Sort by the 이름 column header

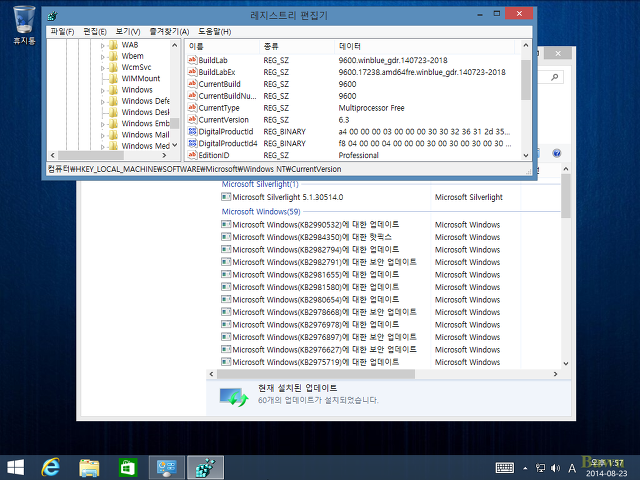pyautogui.click(x=222, y=47)
